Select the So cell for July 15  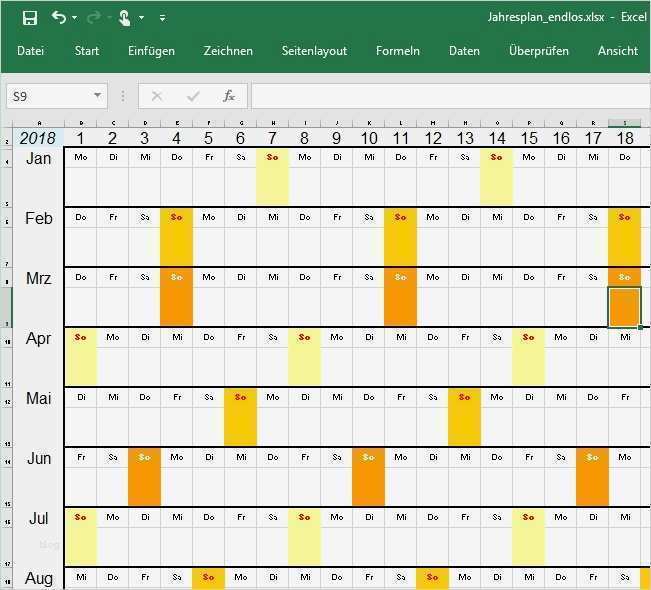click(529, 517)
